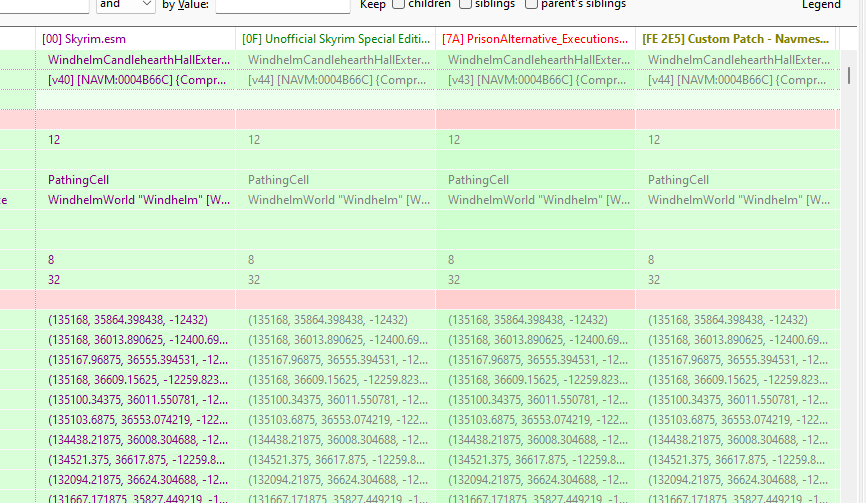Tick the siblings checkbox
The height and width of the screenshot is (503, 866).
pos(466,4)
